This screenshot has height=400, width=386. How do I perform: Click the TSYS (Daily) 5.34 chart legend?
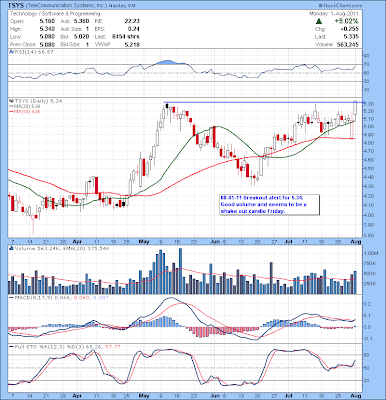pos(36,101)
